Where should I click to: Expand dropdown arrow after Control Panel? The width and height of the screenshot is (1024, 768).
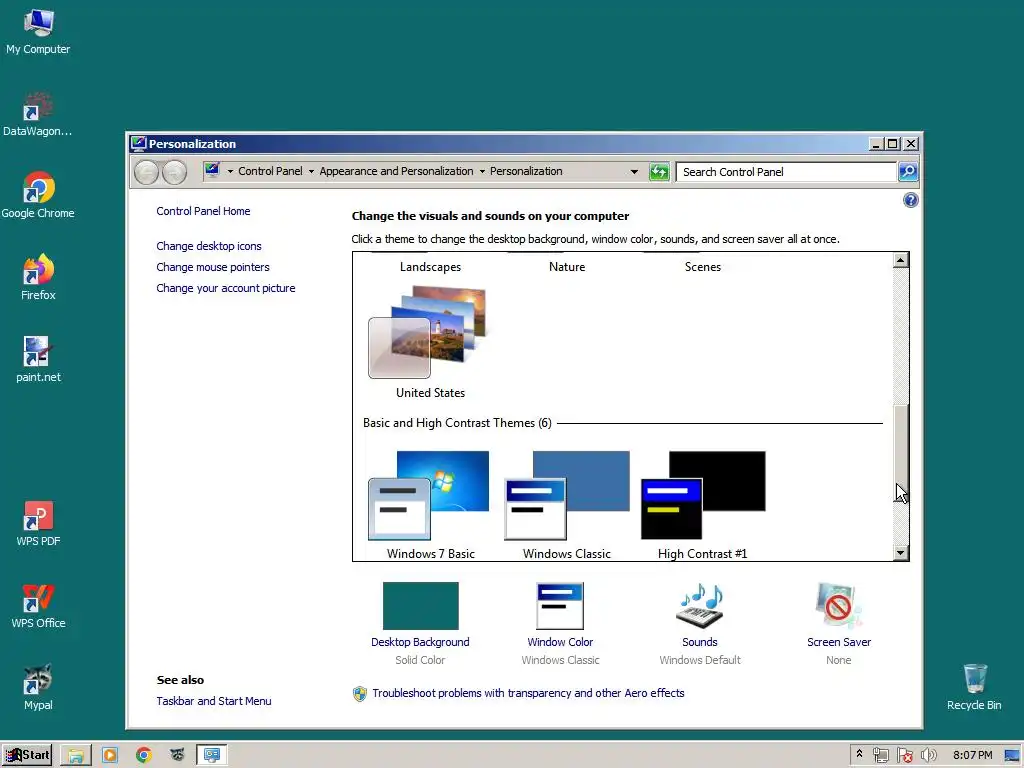click(311, 172)
